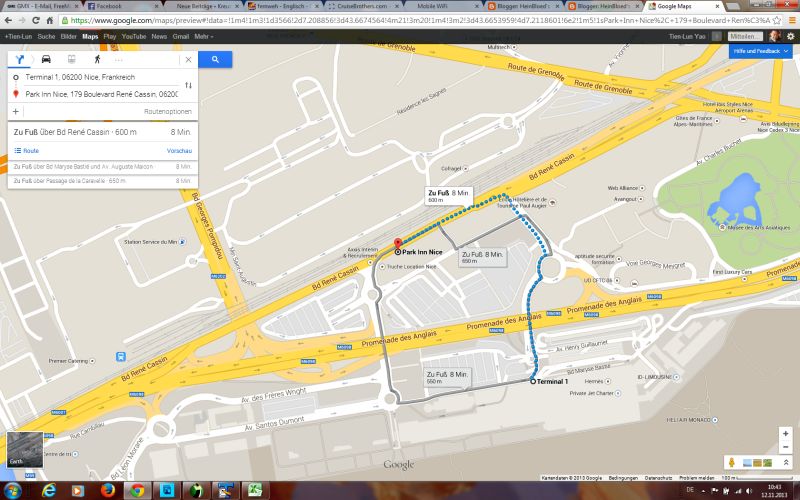
Task: Switch to fernweh - Englisch tab
Action: [x=281, y=6]
